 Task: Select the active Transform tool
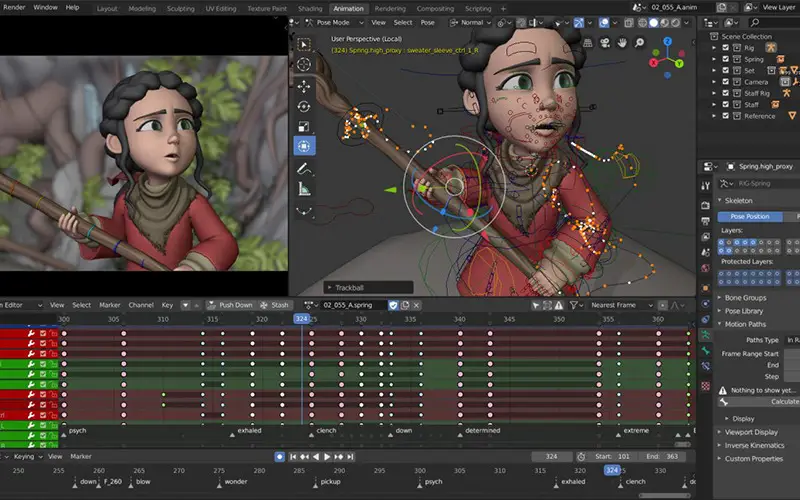pos(304,146)
